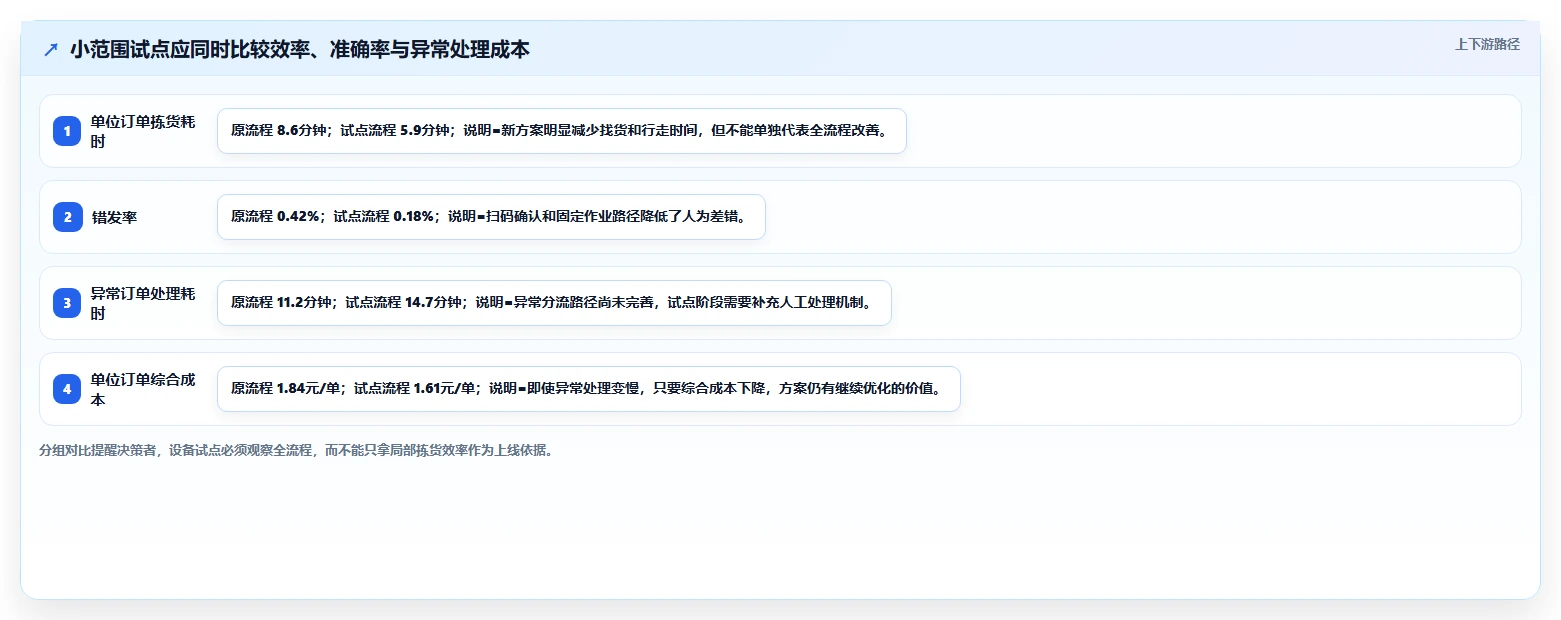Click the label 单位订单拣货耗时

144,131
